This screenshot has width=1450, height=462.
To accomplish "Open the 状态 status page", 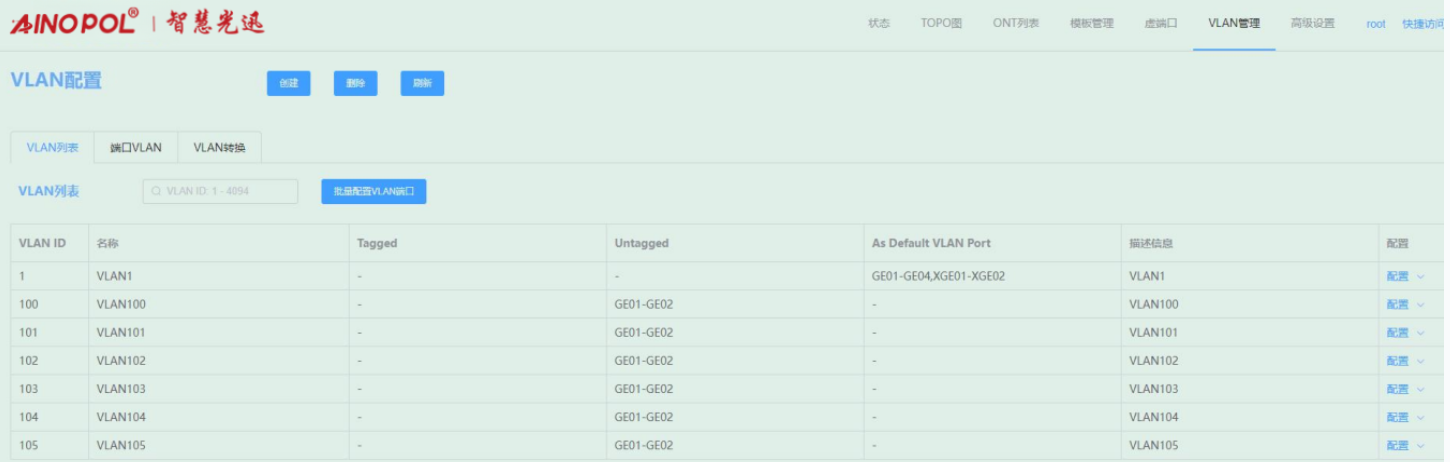I will 879,24.
